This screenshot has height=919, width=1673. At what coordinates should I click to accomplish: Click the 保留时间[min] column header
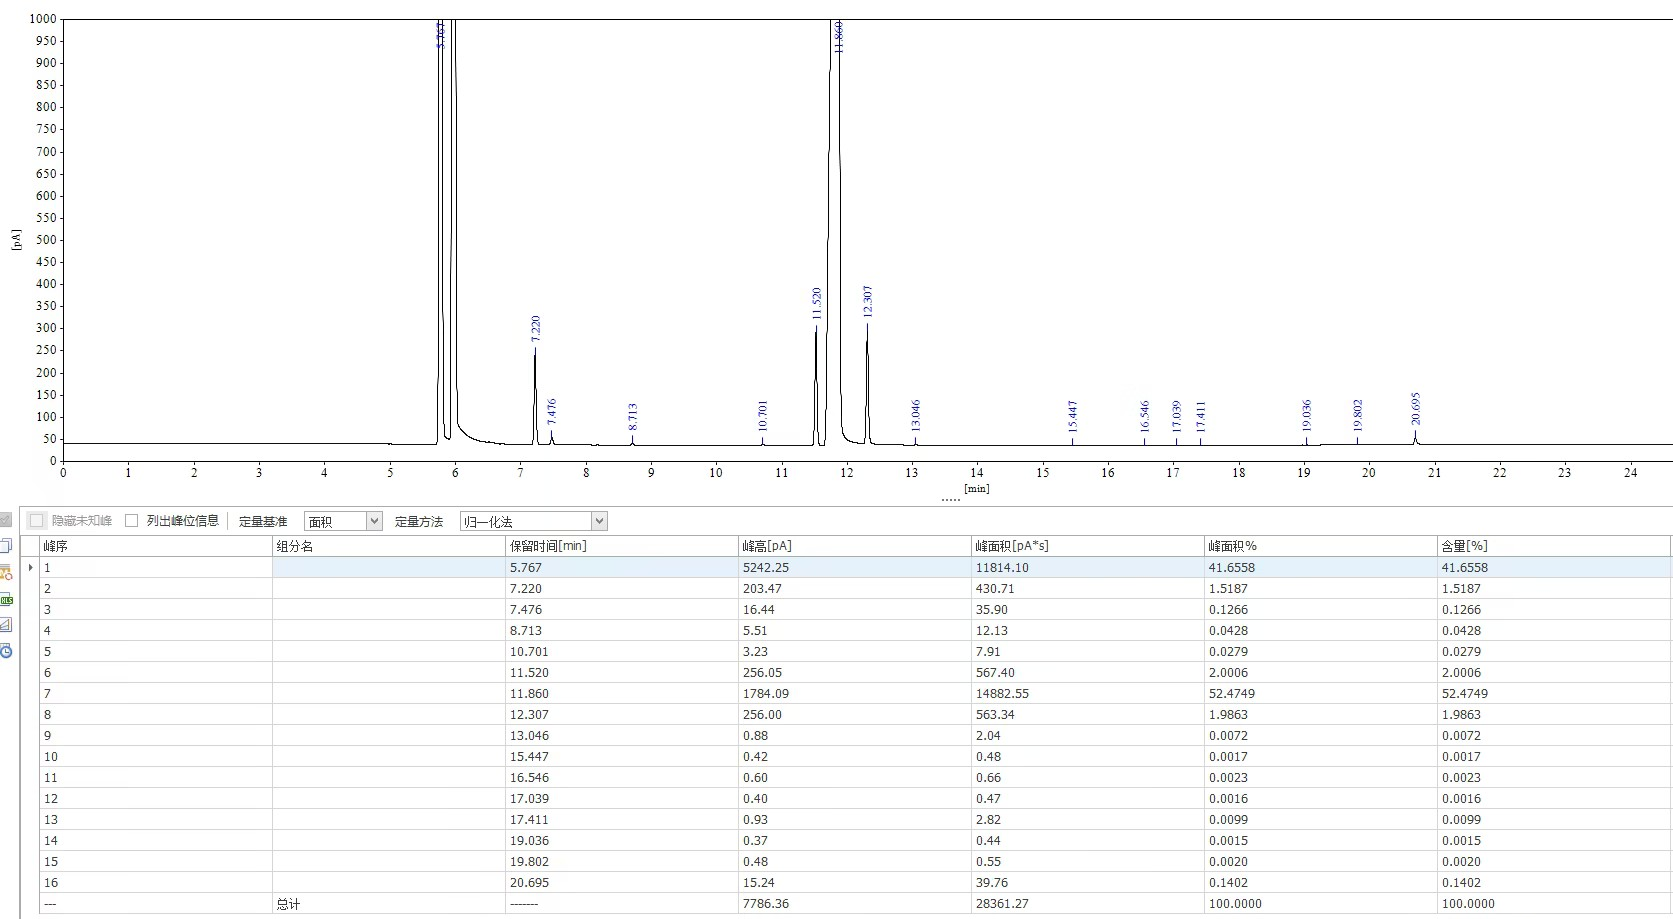pyautogui.click(x=620, y=546)
